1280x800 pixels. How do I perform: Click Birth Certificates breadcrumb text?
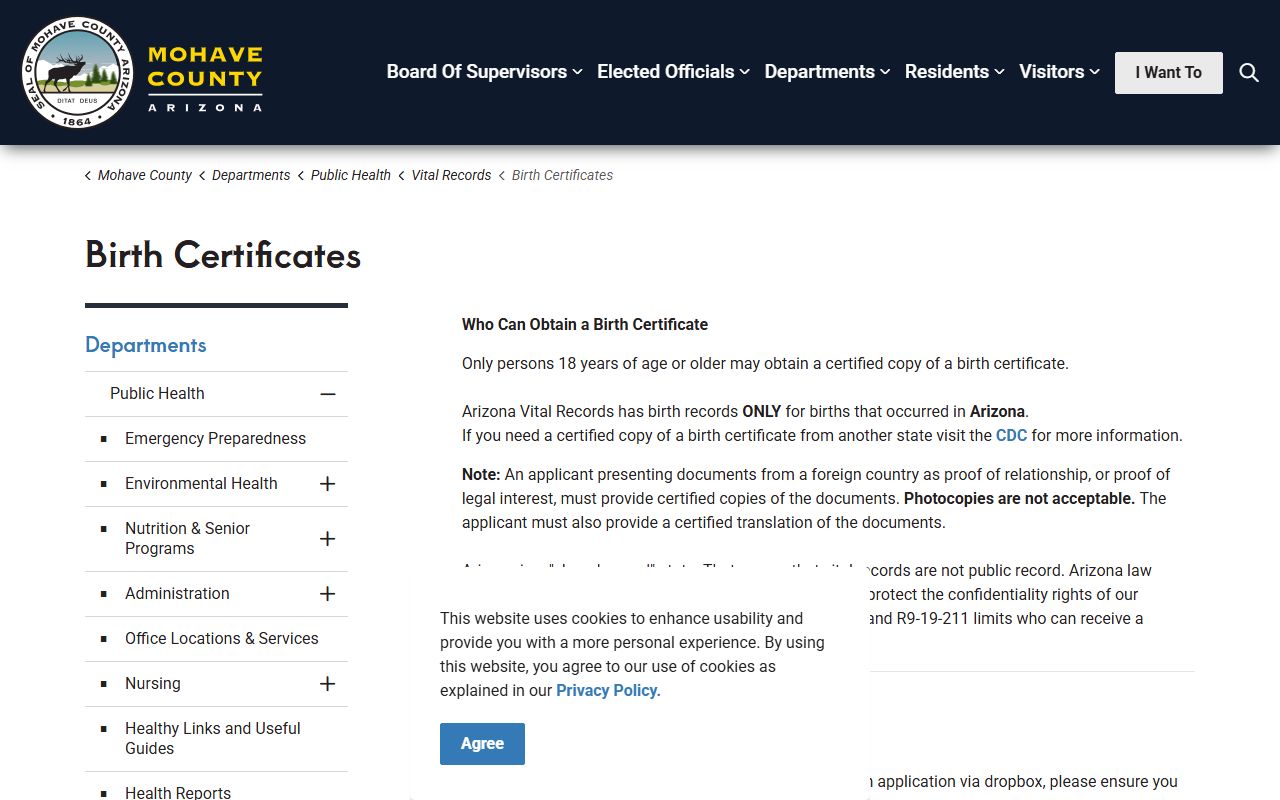click(562, 175)
